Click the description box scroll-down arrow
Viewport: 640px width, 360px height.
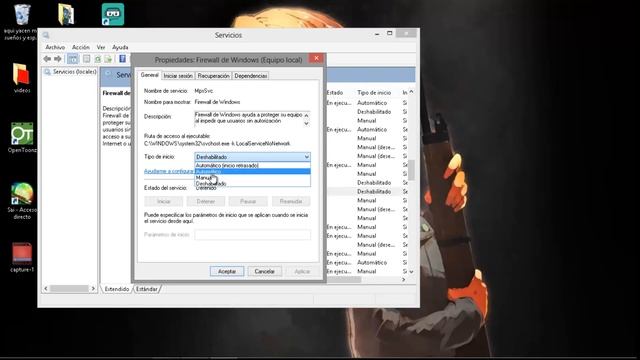point(307,123)
